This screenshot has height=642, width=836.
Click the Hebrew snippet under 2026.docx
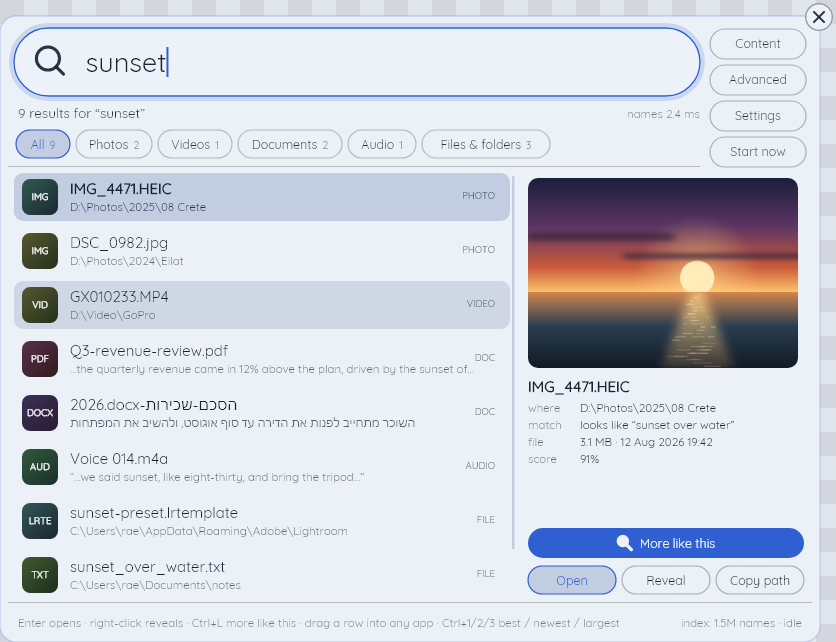click(243, 423)
